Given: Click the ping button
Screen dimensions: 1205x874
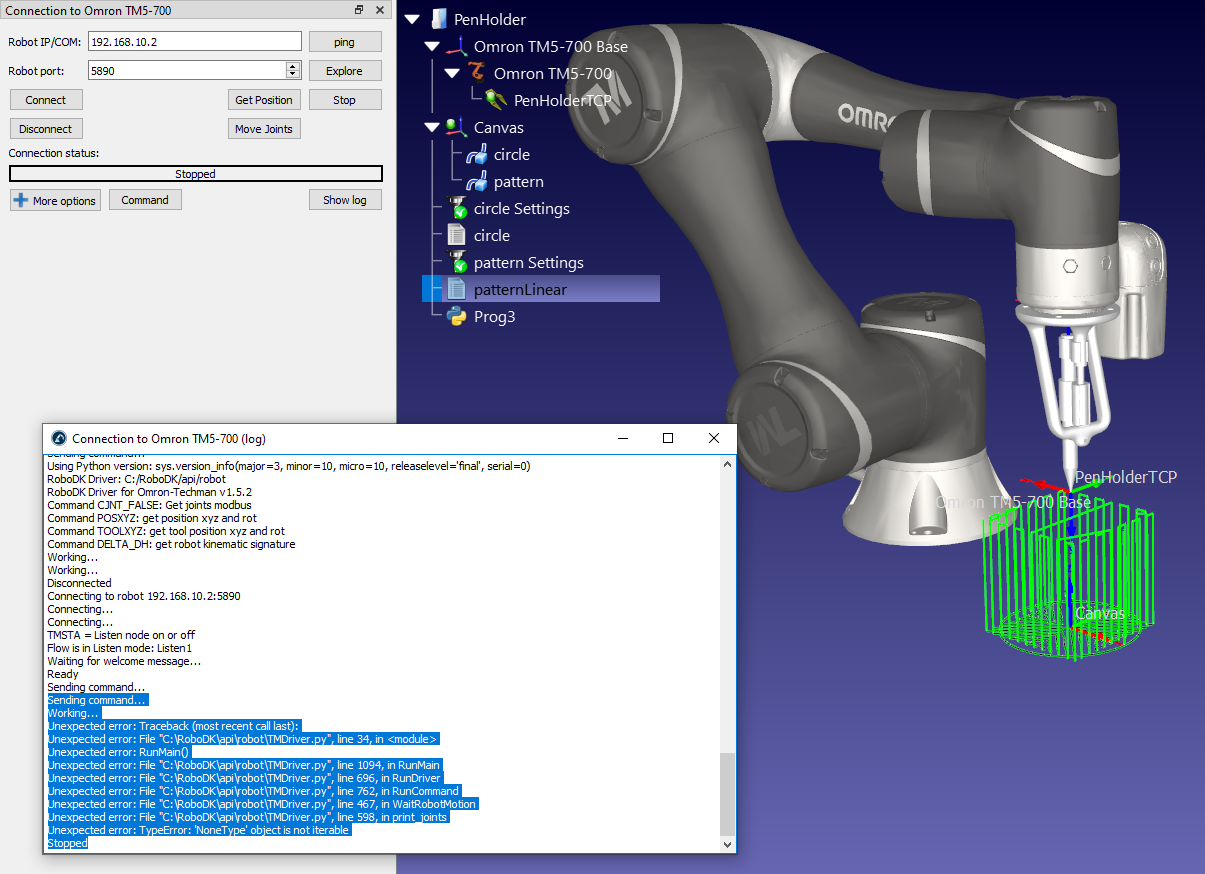Looking at the screenshot, I should point(345,41).
